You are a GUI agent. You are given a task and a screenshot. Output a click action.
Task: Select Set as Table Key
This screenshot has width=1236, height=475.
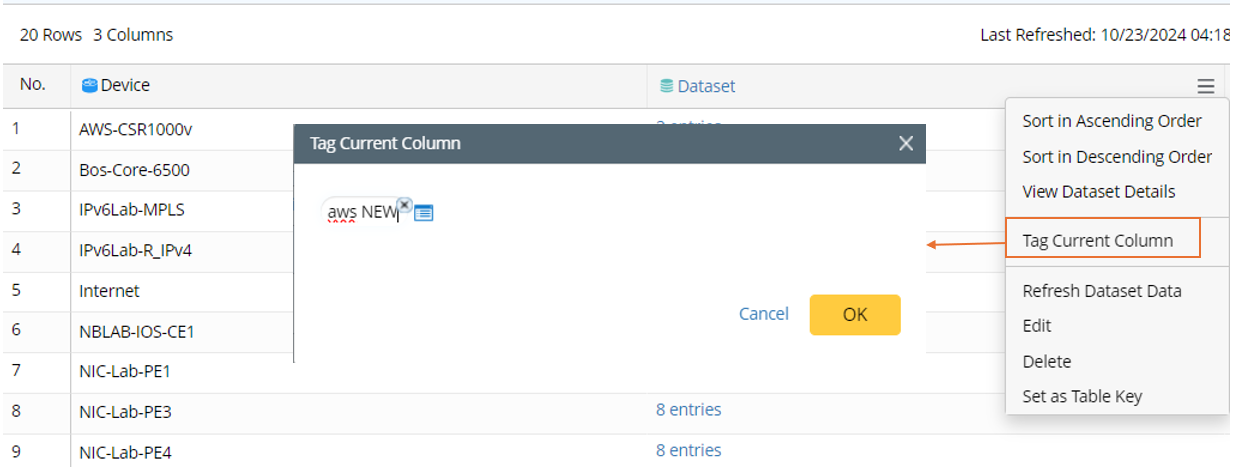(x=1081, y=396)
